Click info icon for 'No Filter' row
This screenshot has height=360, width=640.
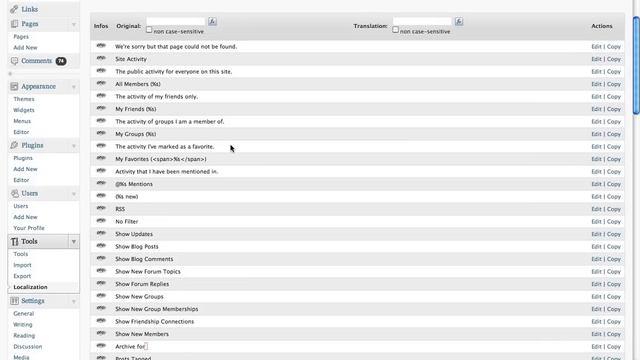101,221
